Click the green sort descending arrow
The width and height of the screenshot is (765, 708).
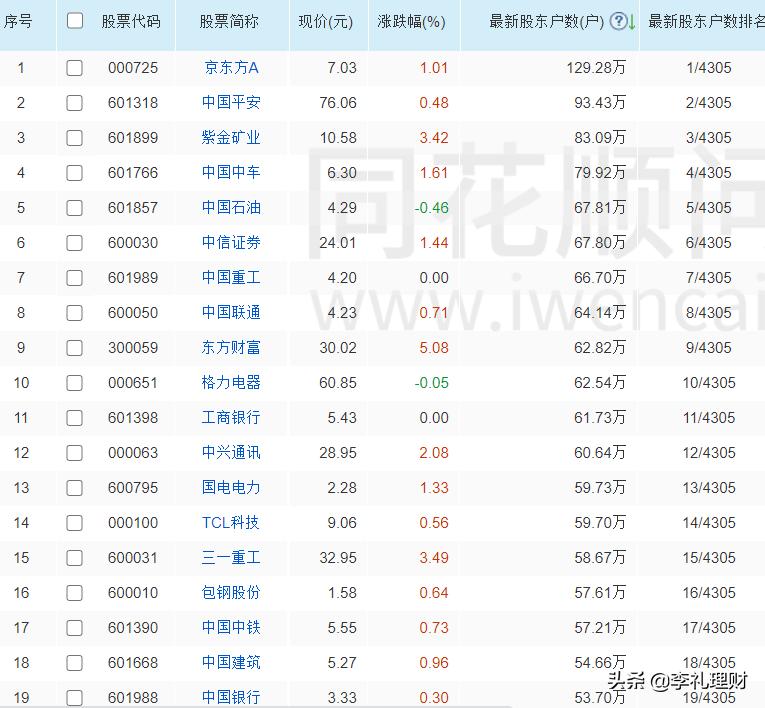(632, 21)
